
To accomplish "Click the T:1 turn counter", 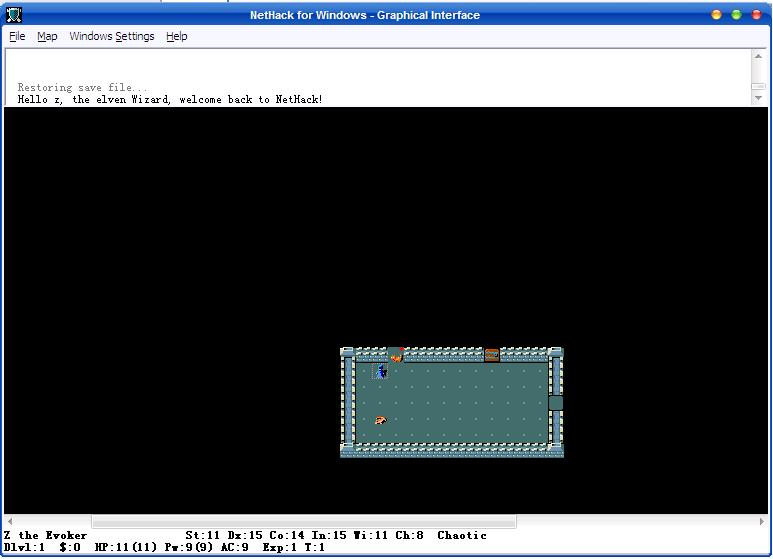I will pyautogui.click(x=315, y=547).
